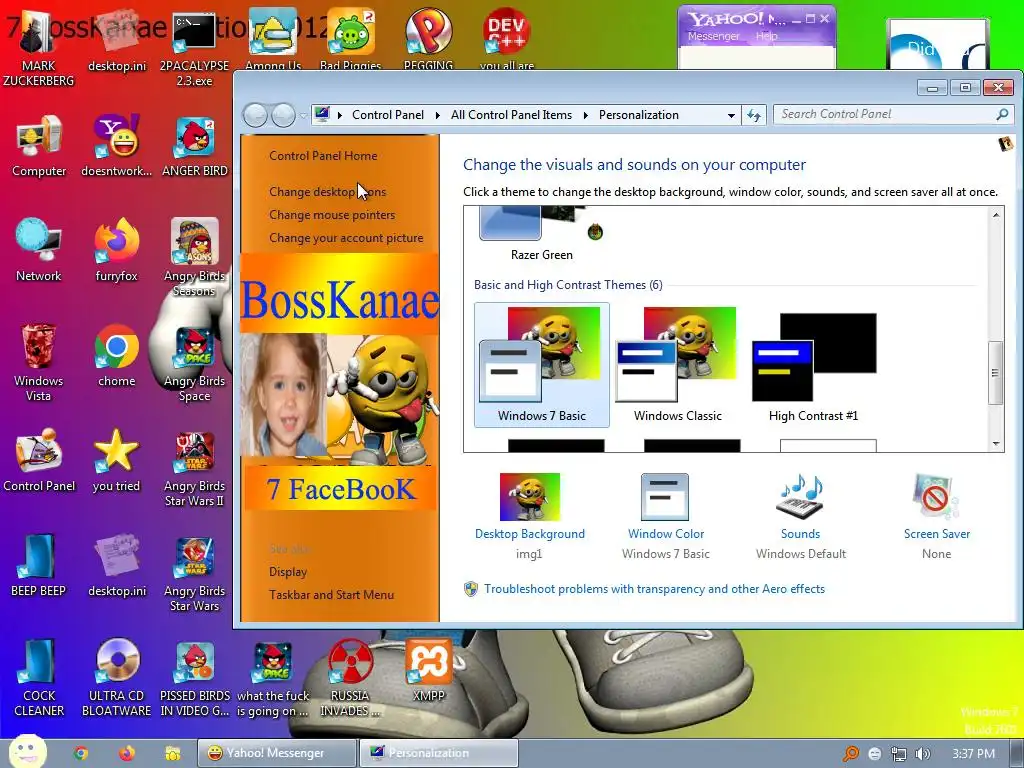Image resolution: width=1024 pixels, height=768 pixels.
Task: Click theme list scroll up arrow
Action: click(996, 215)
